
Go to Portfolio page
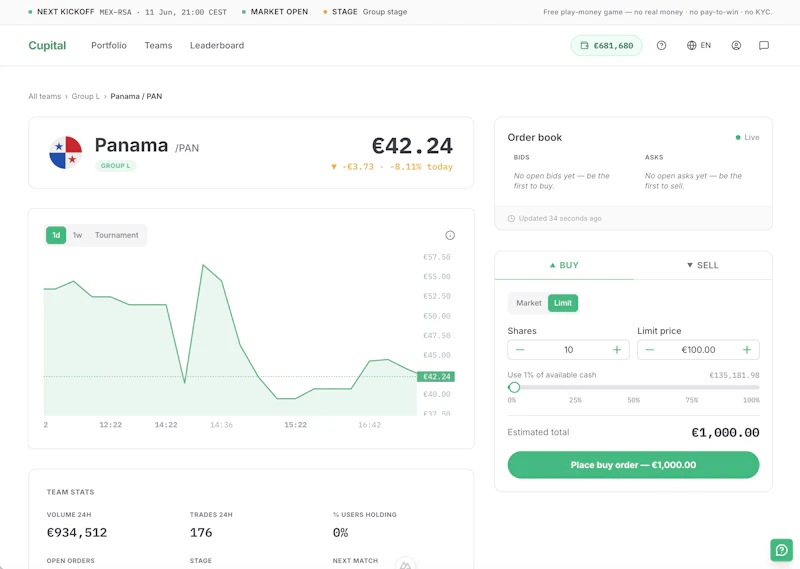click(x=109, y=45)
